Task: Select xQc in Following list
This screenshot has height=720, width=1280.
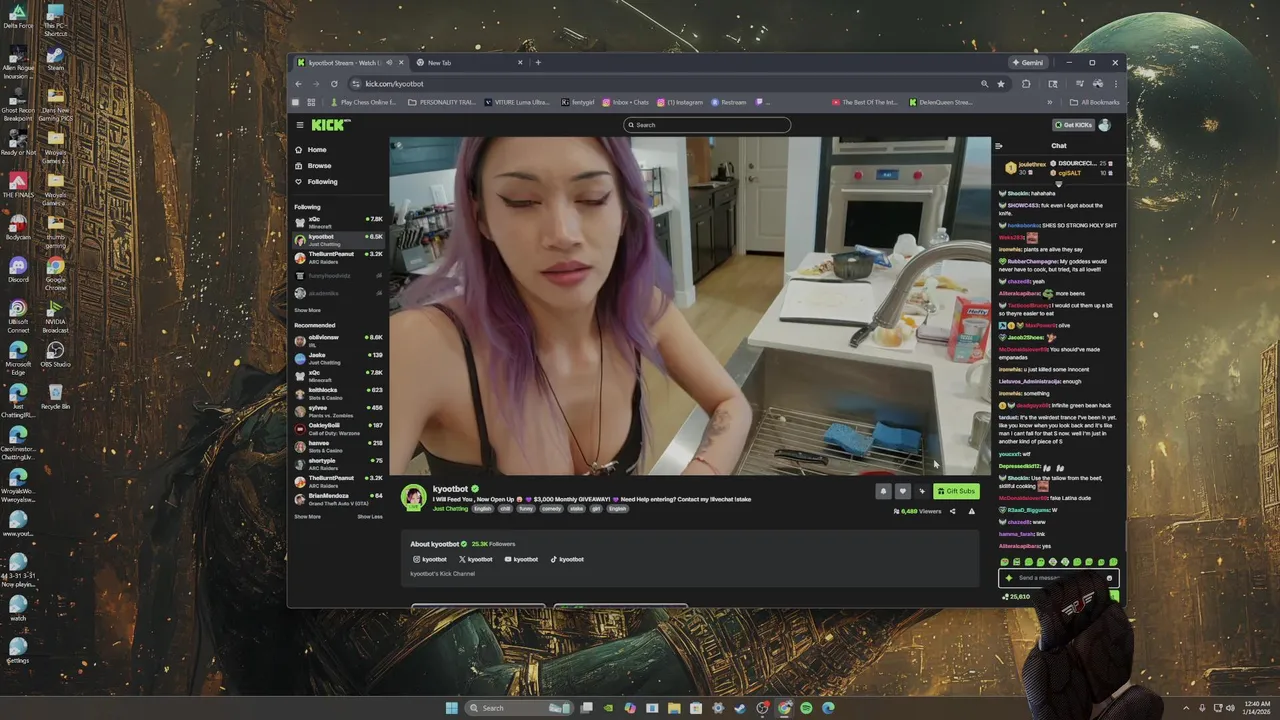Action: 339,222
